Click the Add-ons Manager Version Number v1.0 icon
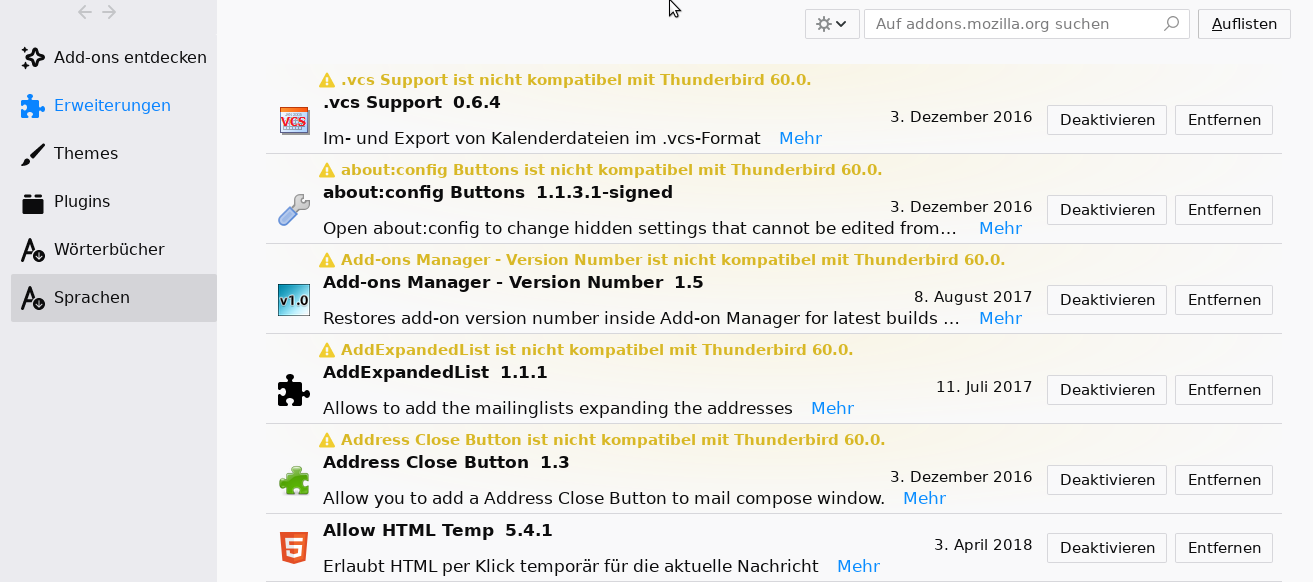This screenshot has height=582, width=1313. [294, 300]
